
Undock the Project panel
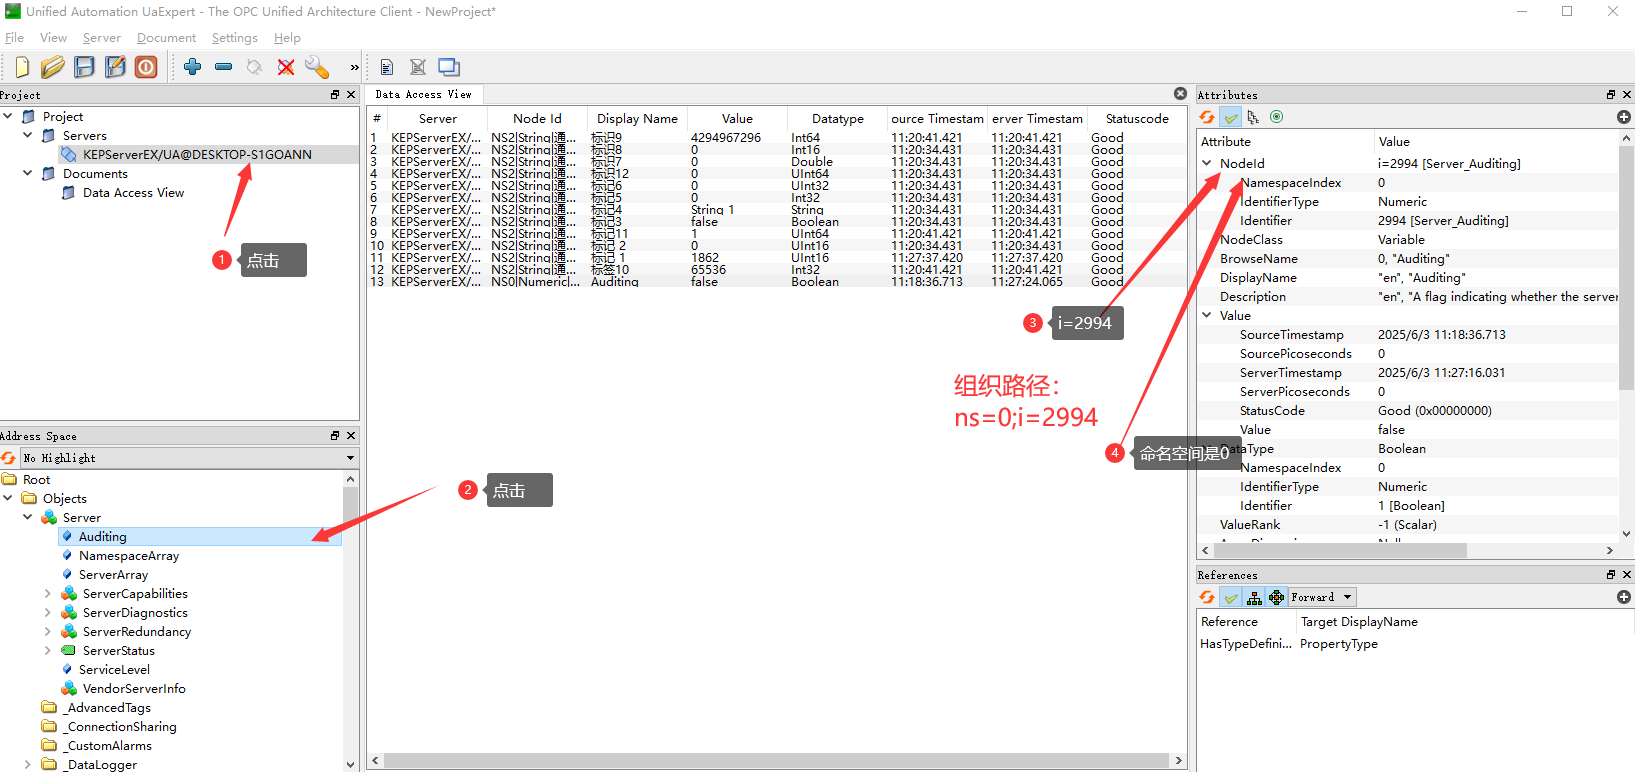tap(335, 95)
